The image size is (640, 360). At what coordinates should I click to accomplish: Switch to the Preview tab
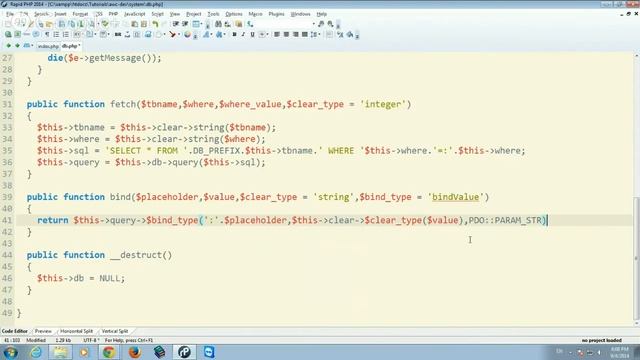[x=43, y=331]
